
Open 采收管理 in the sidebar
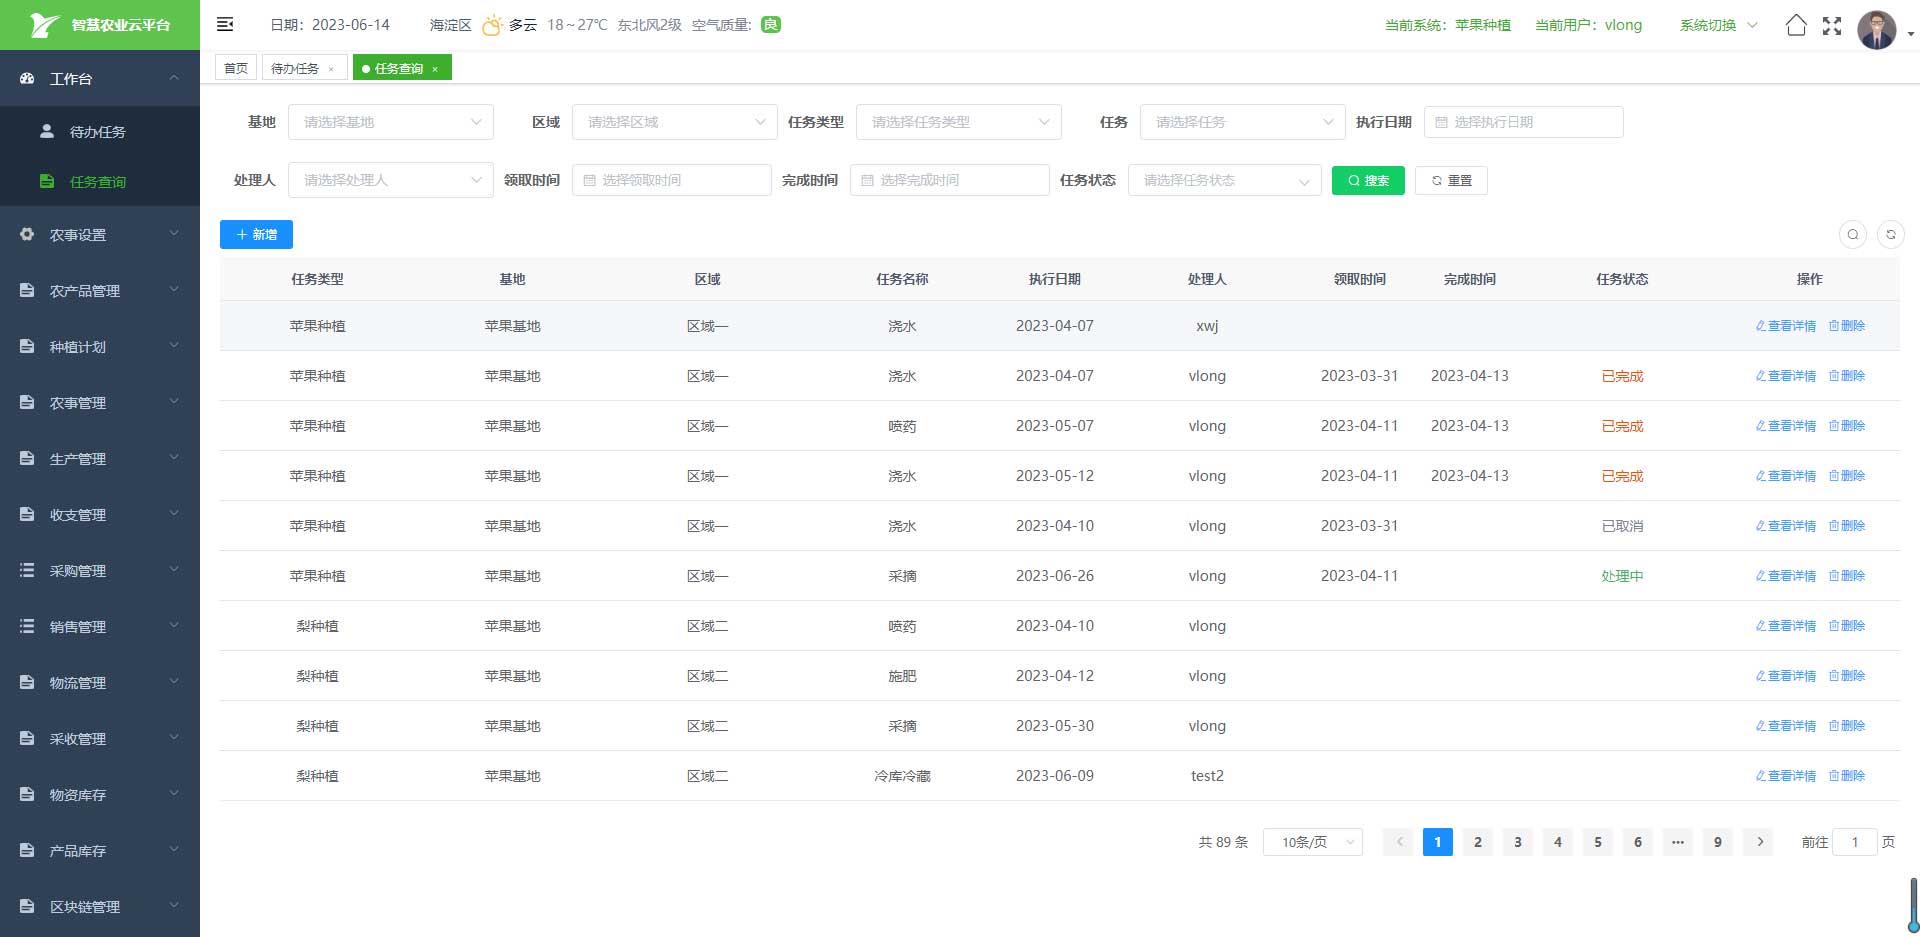[x=100, y=738]
